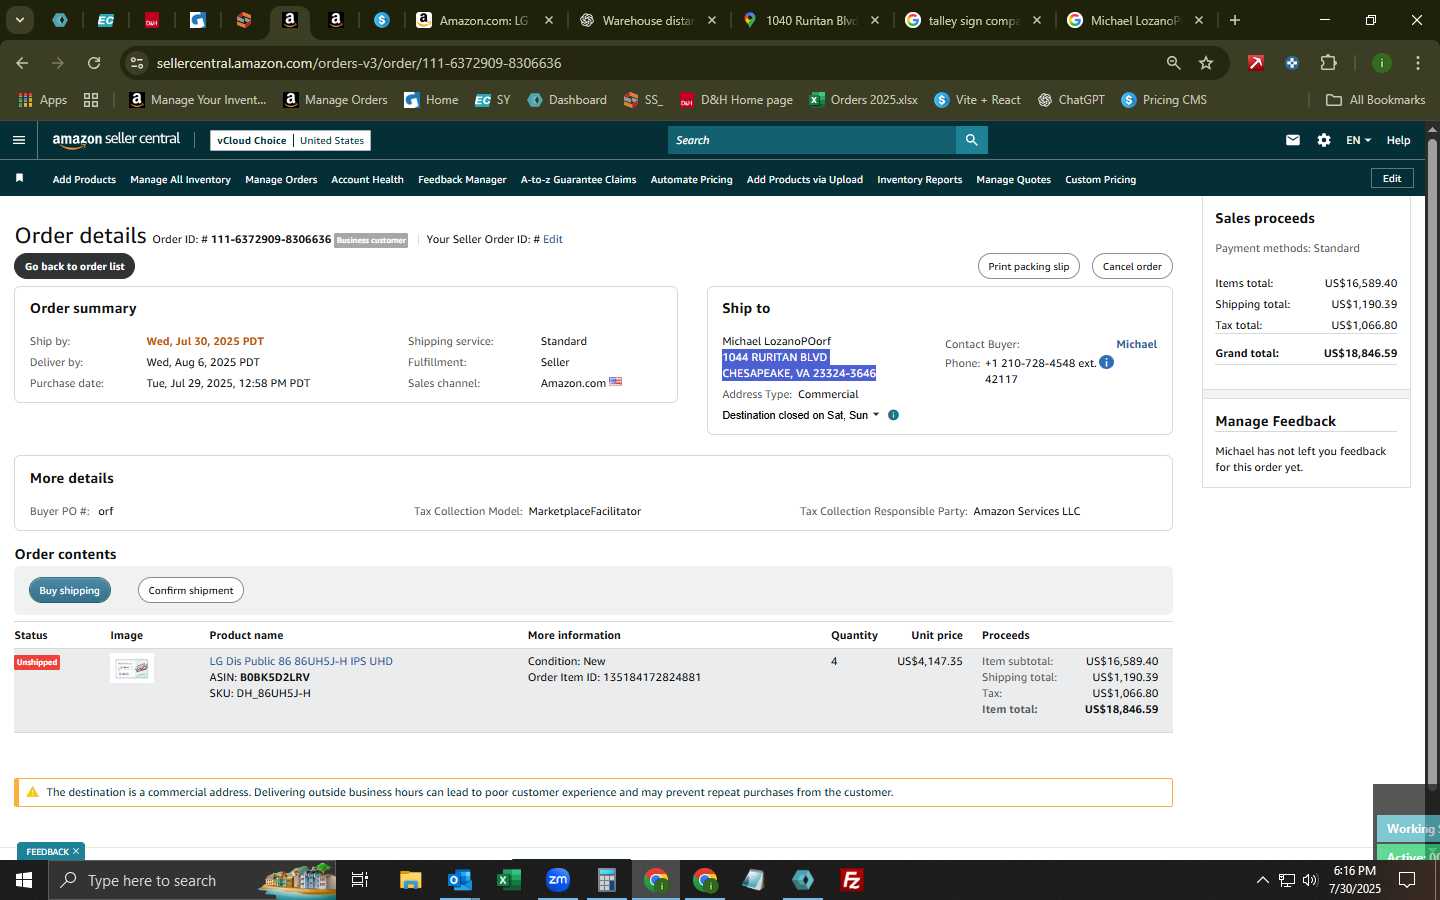Open Excel from the taskbar
This screenshot has height=900, width=1440.
[508, 880]
